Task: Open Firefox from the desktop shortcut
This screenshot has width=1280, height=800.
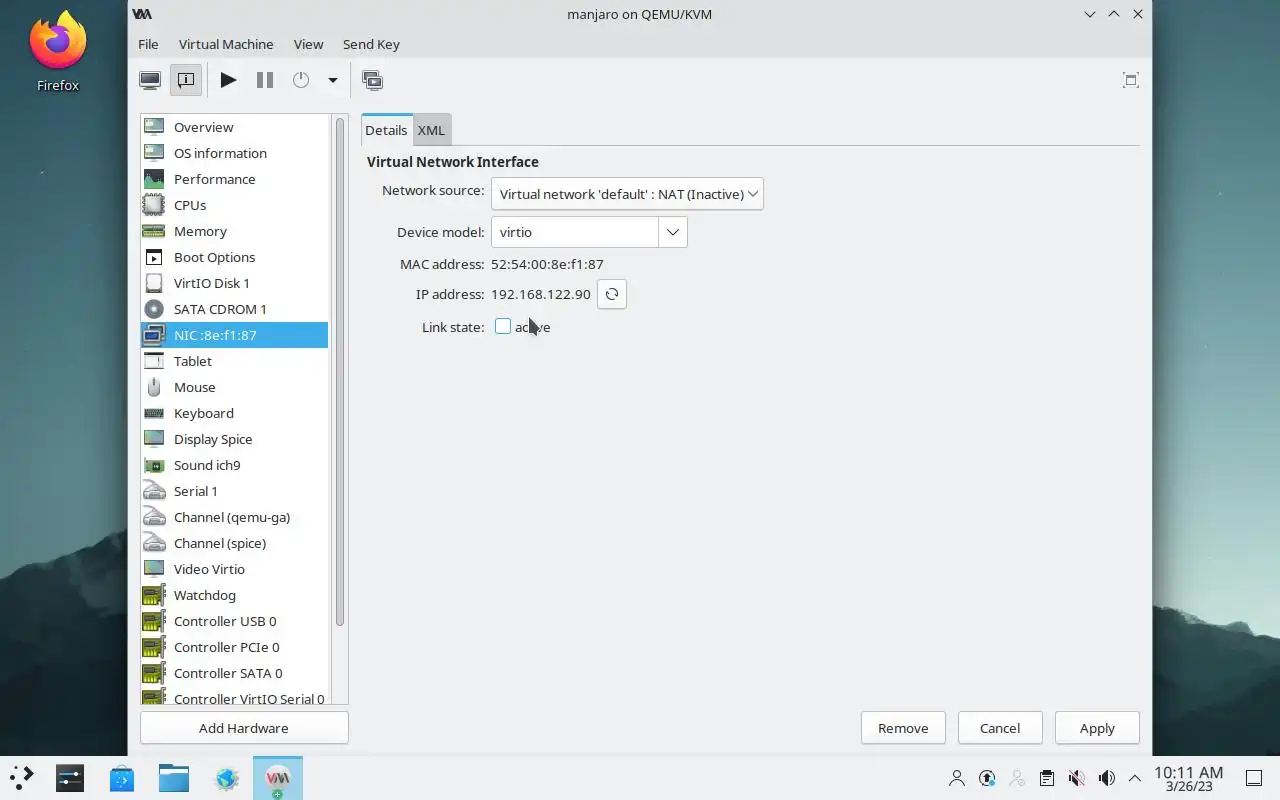Action: click(x=58, y=52)
